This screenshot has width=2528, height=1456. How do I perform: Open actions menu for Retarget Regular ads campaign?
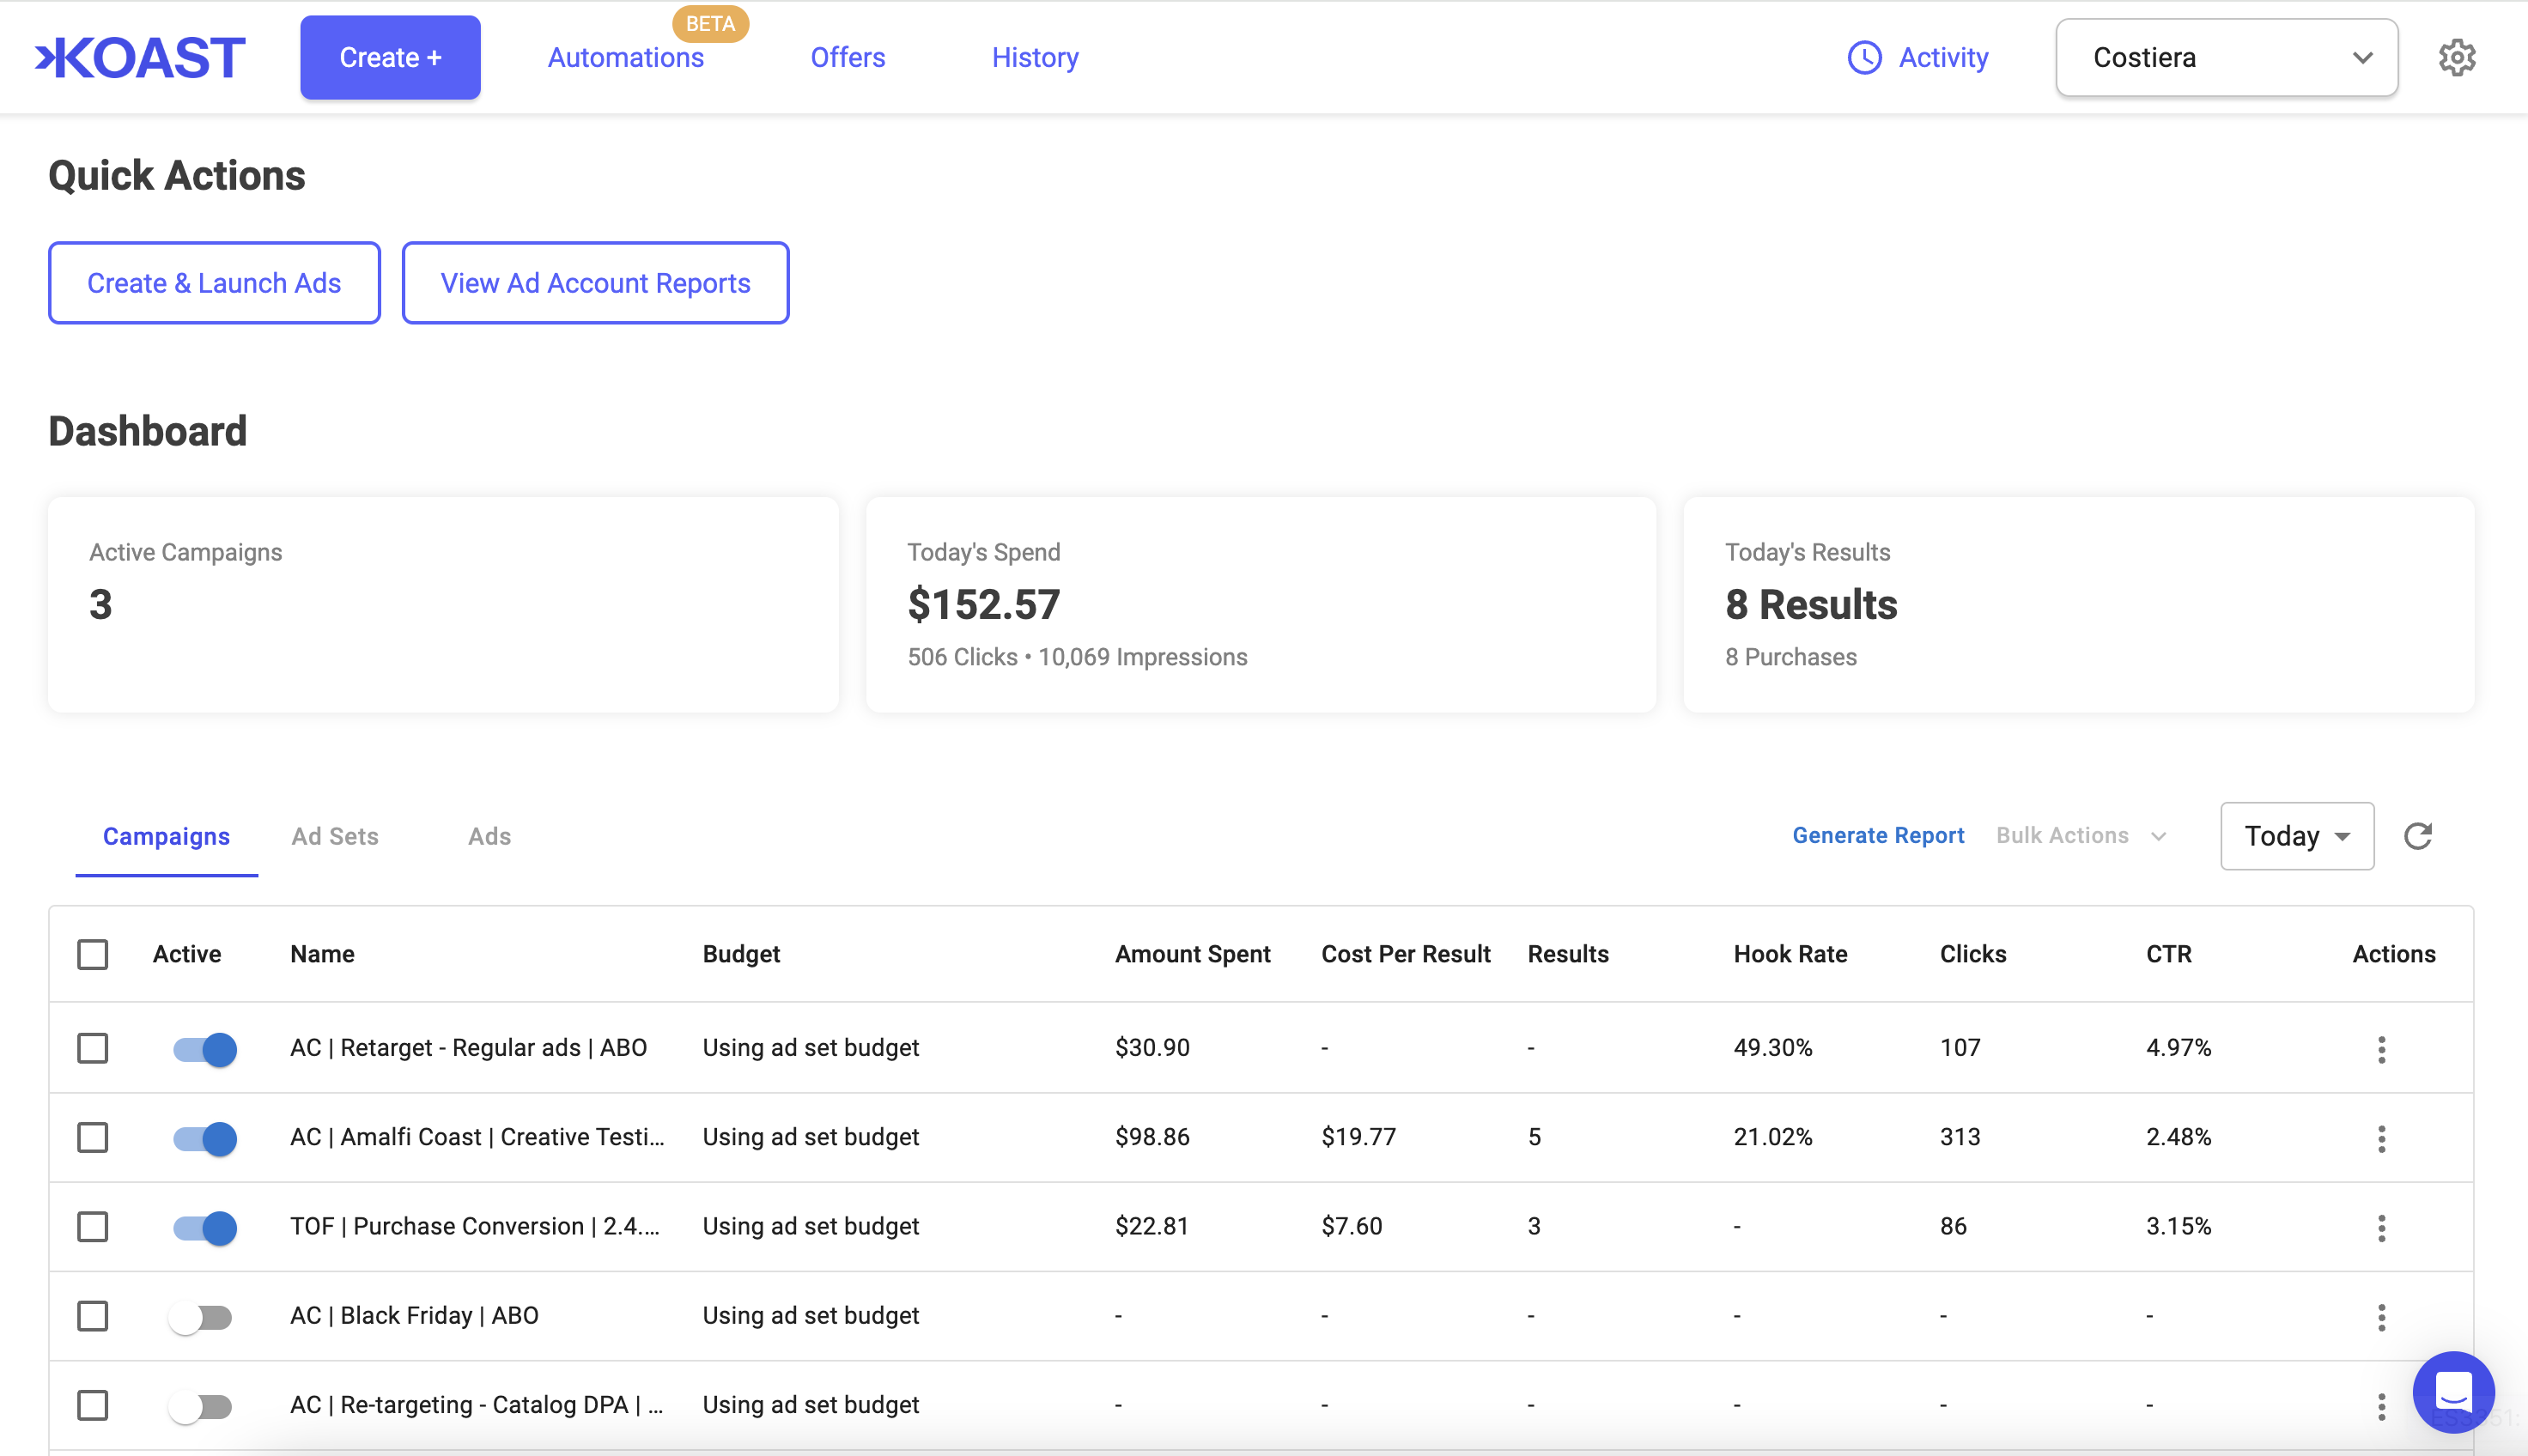coord(2381,1049)
